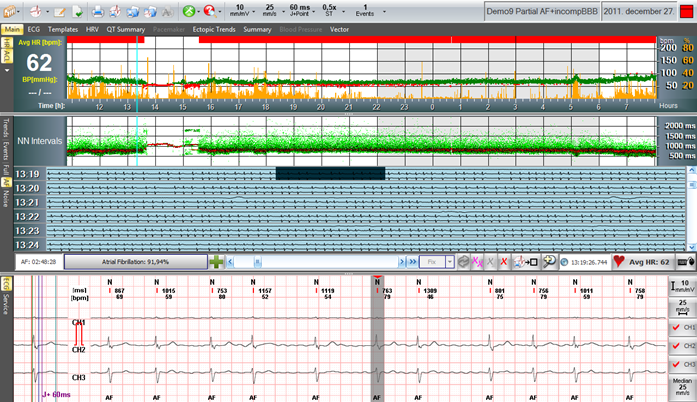
Task: Open the Summary tab
Action: point(257,29)
